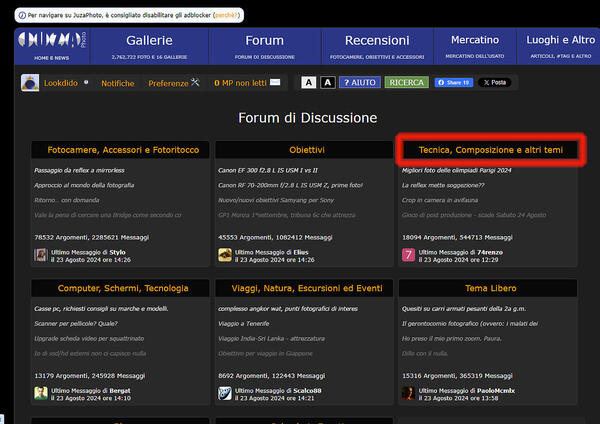This screenshot has width=600, height=424.
Task: Click Elios's avatar icon
Action: pos(225,255)
